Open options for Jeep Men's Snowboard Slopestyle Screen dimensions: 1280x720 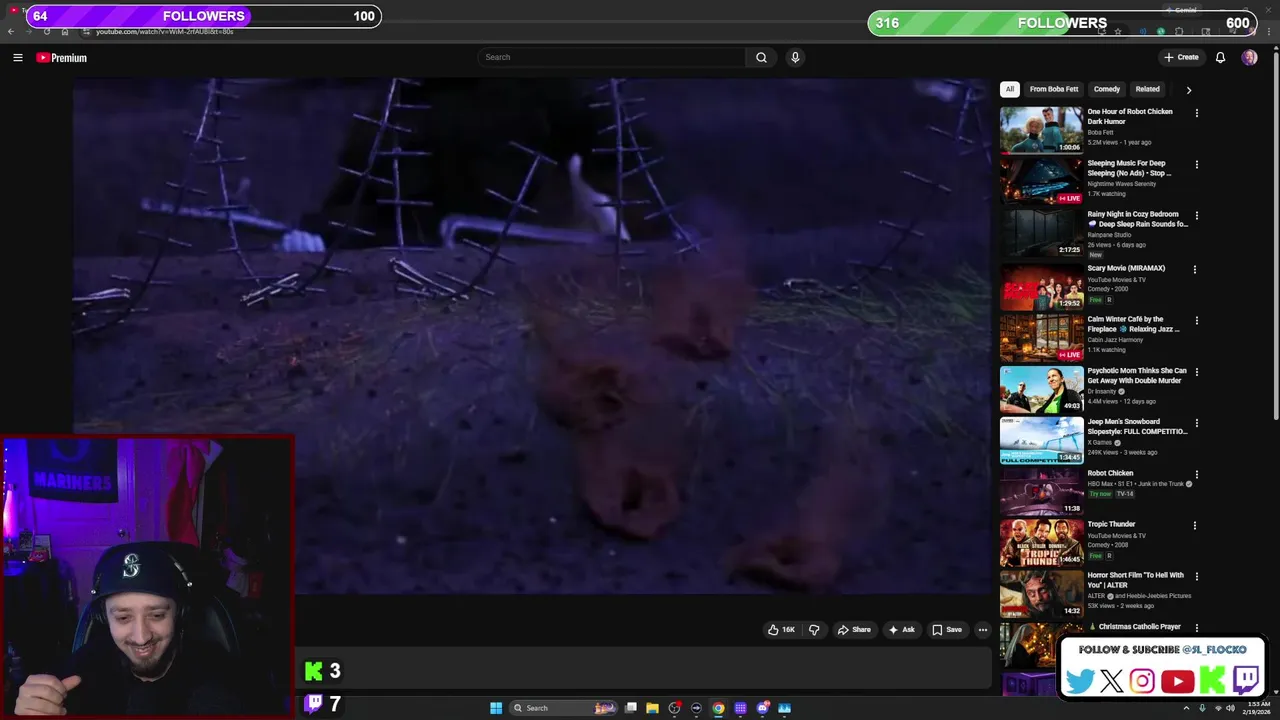pyautogui.click(x=1196, y=423)
